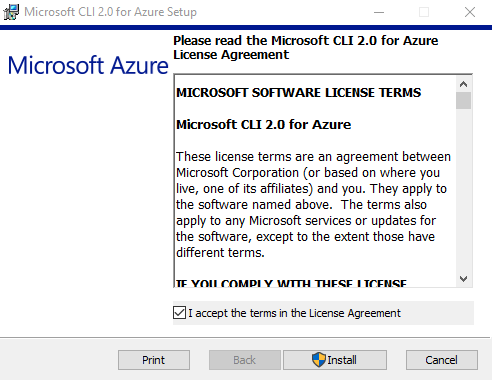This screenshot has width=492, height=380.
Task: Click the window title 'Microsoft CLI 2.0 for Azure Setup'
Action: click(x=110, y=12)
